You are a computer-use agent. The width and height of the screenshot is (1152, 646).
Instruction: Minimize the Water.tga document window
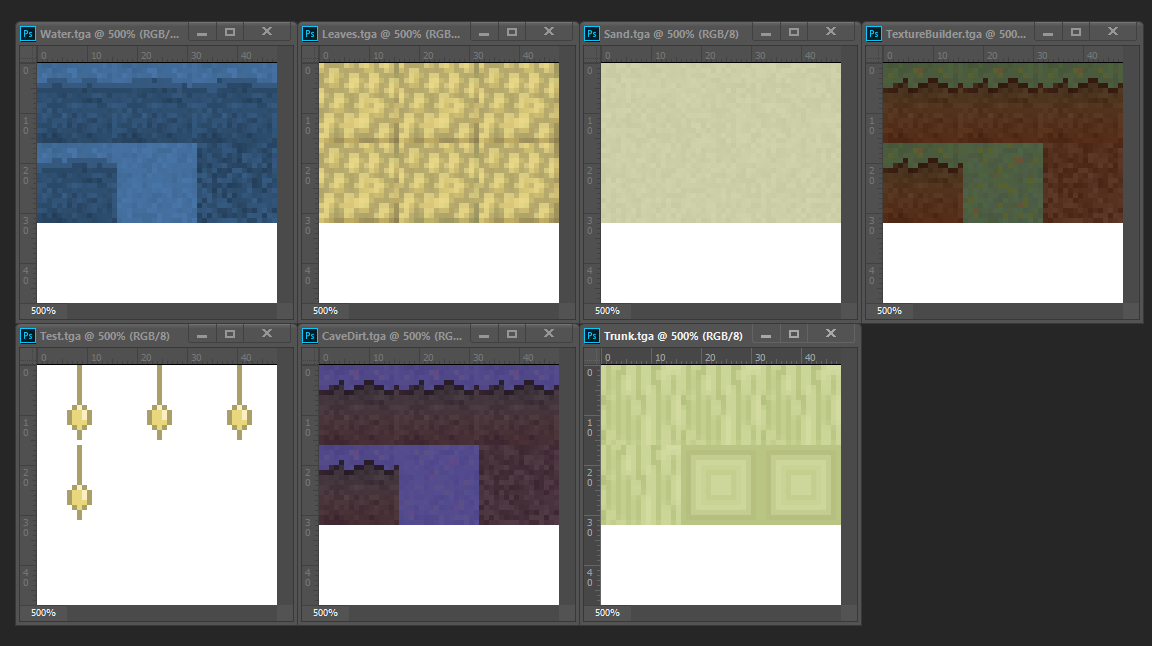tap(202, 33)
